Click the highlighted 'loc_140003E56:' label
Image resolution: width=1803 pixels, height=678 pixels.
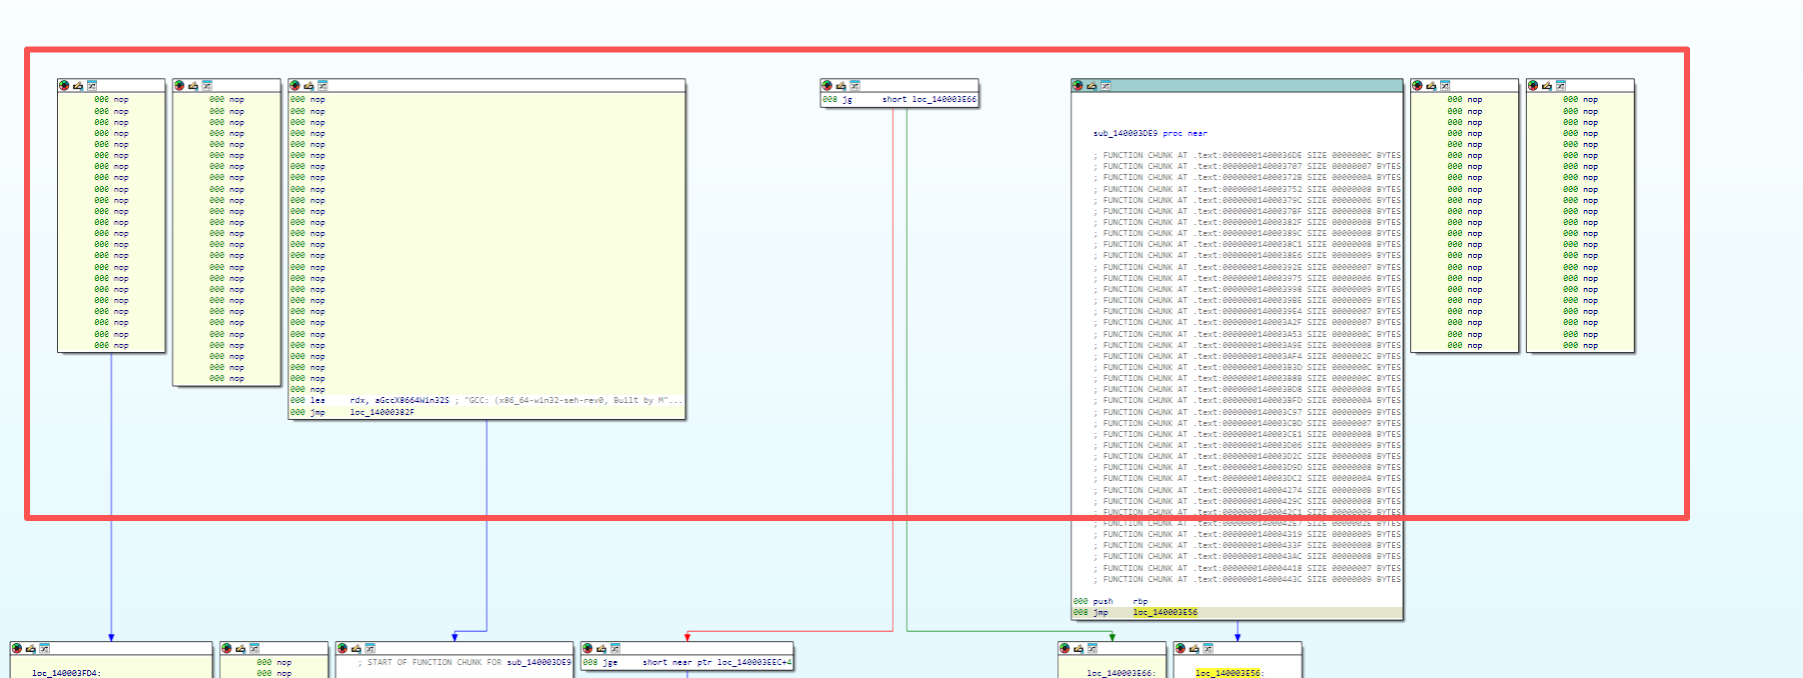1230,673
